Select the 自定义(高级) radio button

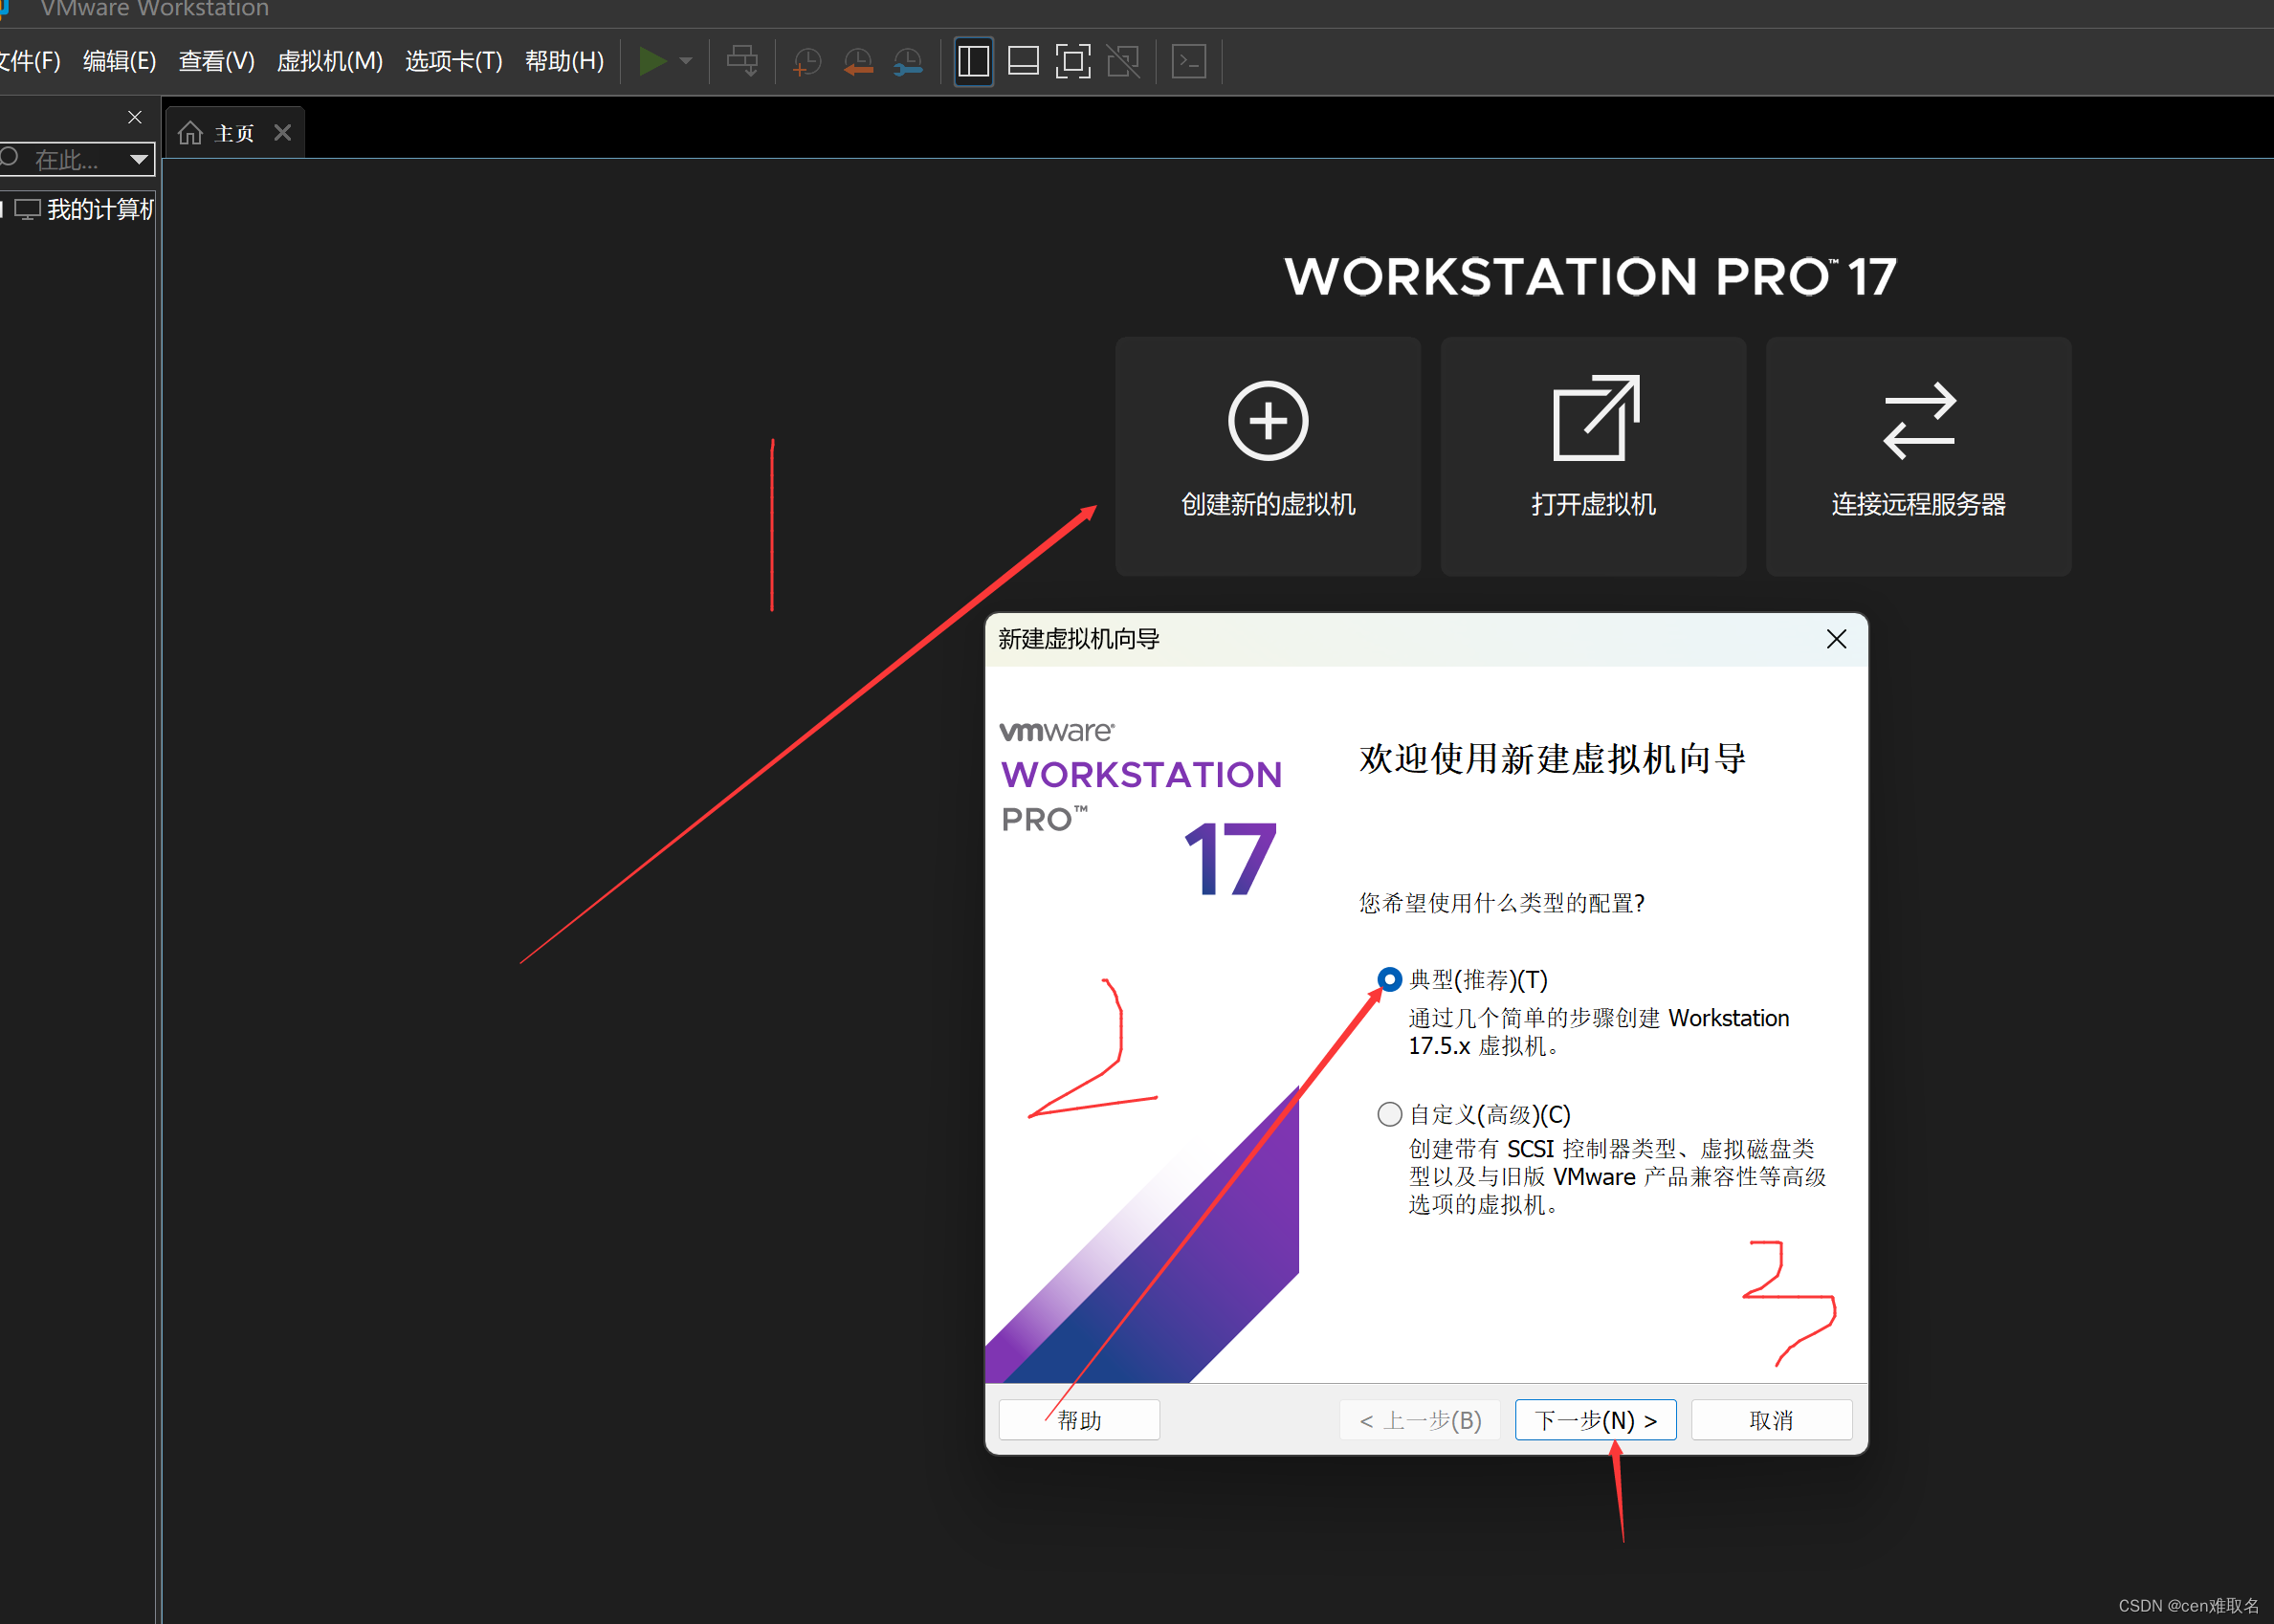pos(1389,1114)
